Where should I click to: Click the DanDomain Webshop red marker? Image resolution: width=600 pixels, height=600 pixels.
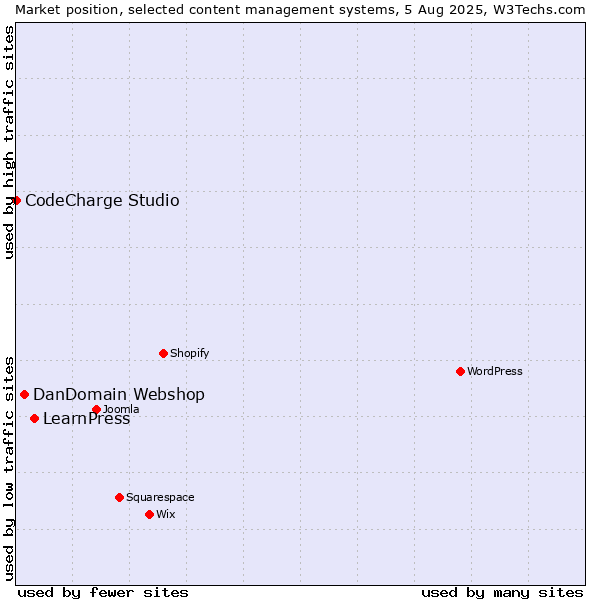coord(24,395)
